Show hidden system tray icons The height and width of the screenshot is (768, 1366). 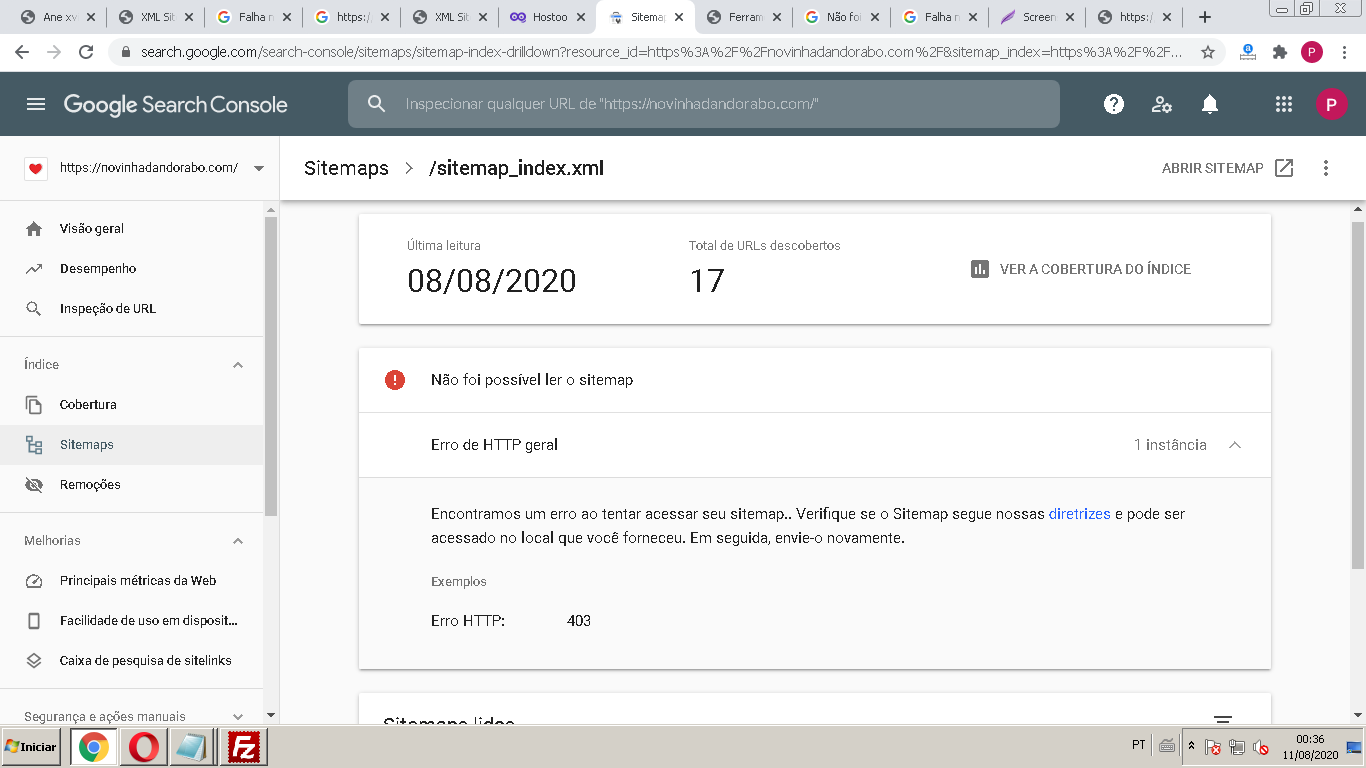click(x=1191, y=746)
